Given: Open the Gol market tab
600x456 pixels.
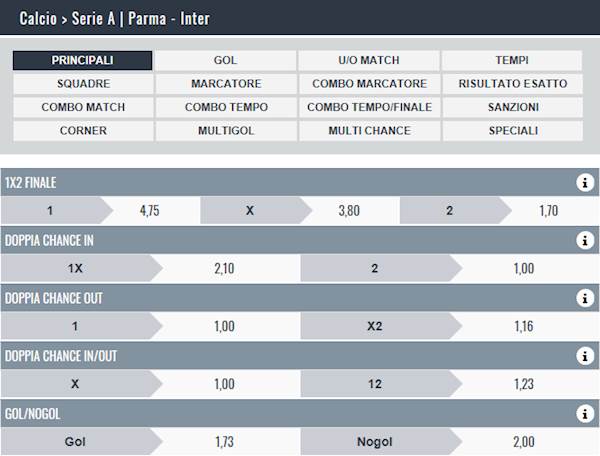Looking at the screenshot, I should [x=225, y=61].
